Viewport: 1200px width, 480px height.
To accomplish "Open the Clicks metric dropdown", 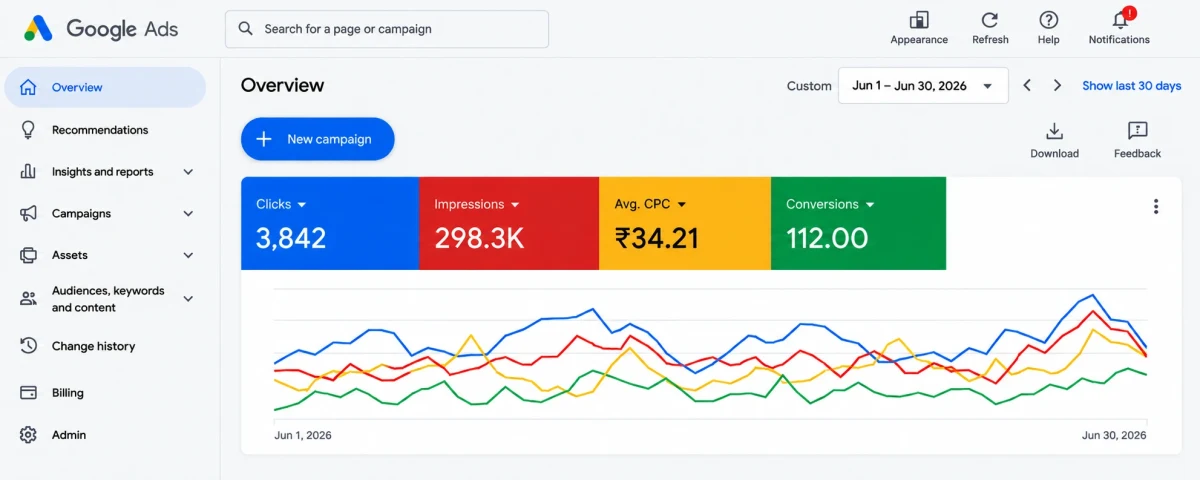I will 302,205.
